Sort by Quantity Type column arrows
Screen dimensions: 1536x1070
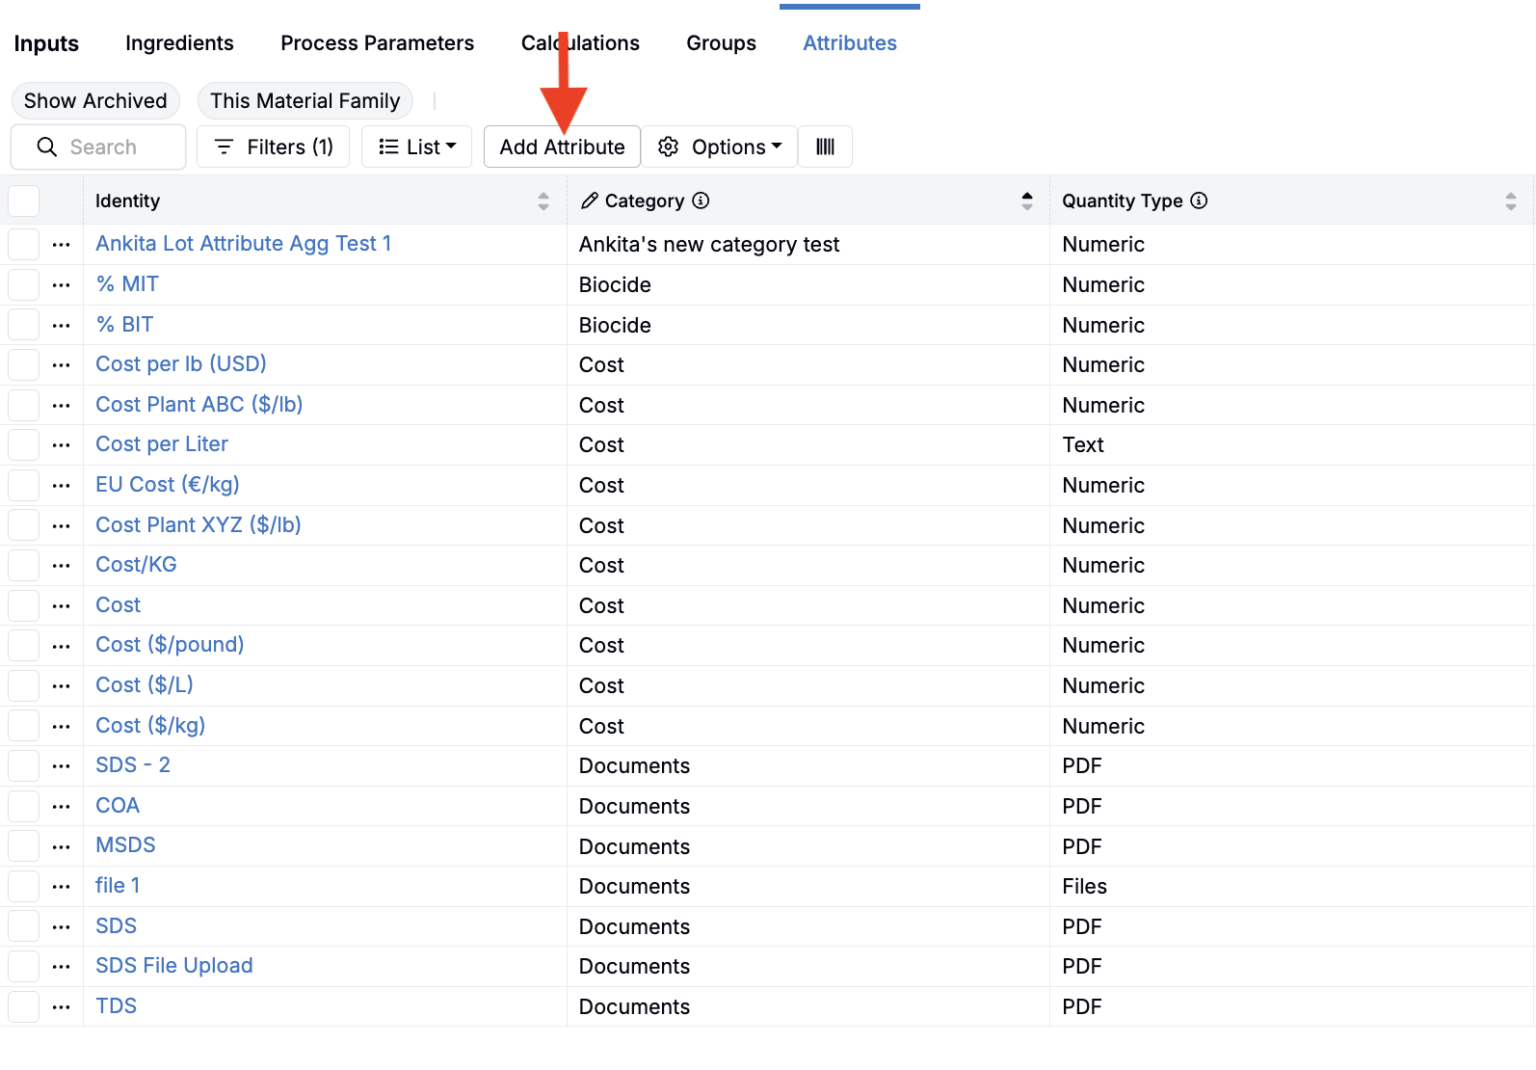coord(1510,201)
